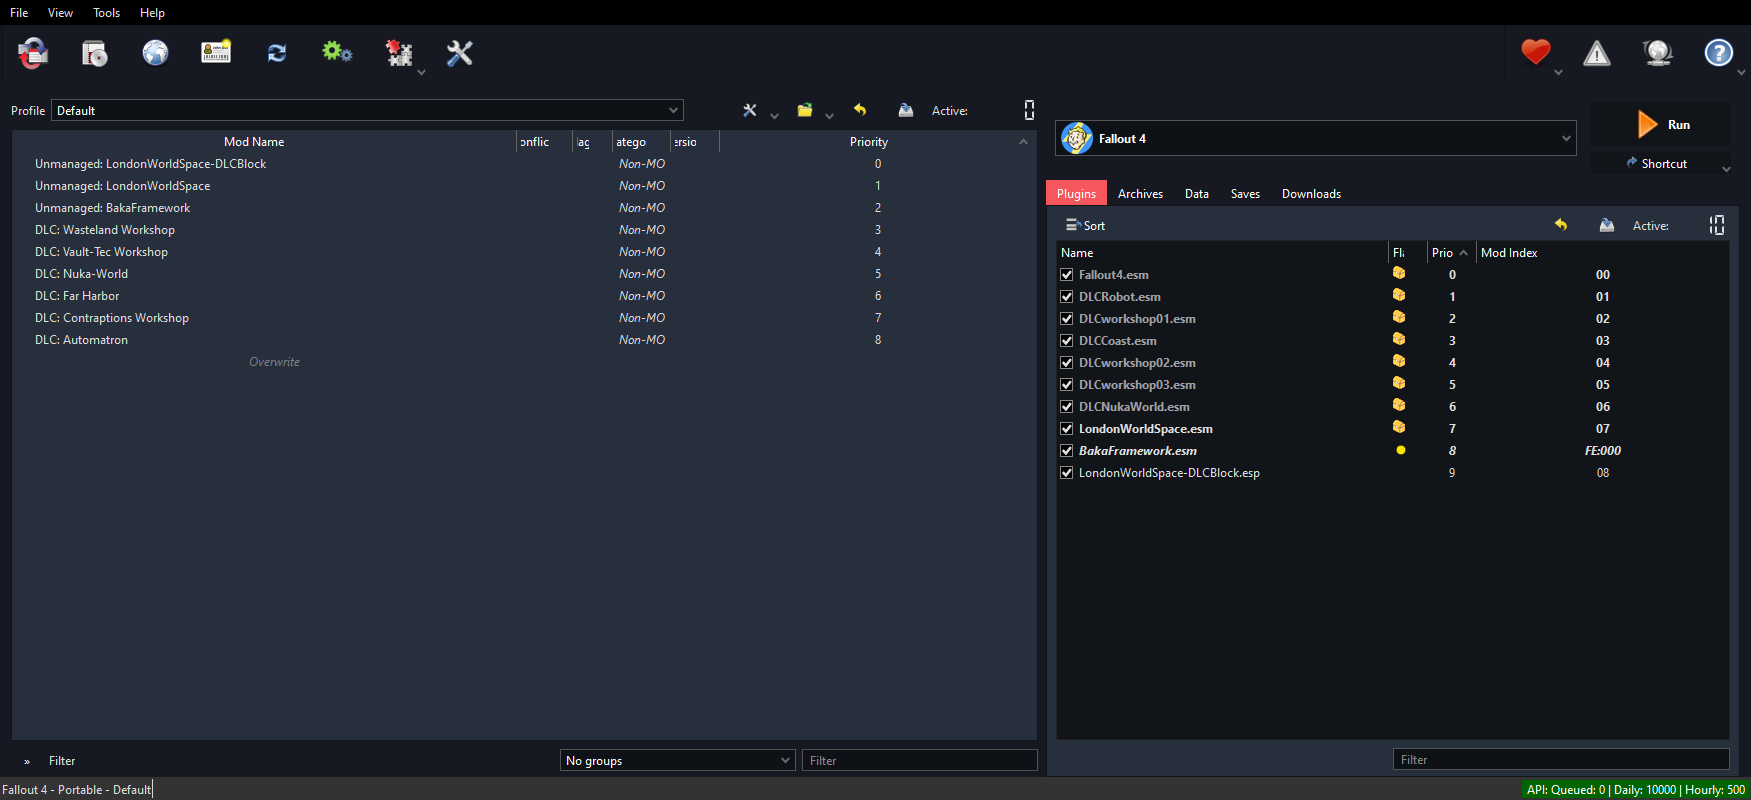Viewport: 1751px width, 800px height.
Task: Open the Profiles configuration icon
Action: click(x=216, y=53)
